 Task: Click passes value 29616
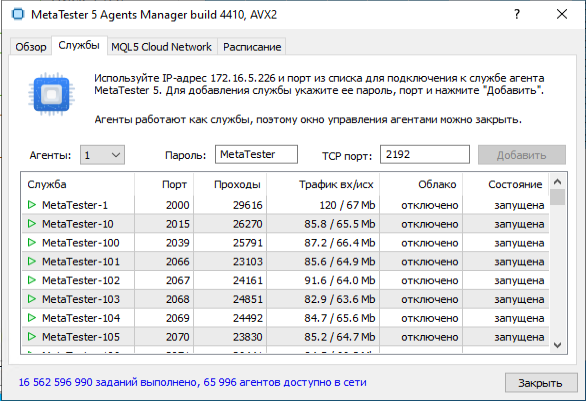click(248, 205)
